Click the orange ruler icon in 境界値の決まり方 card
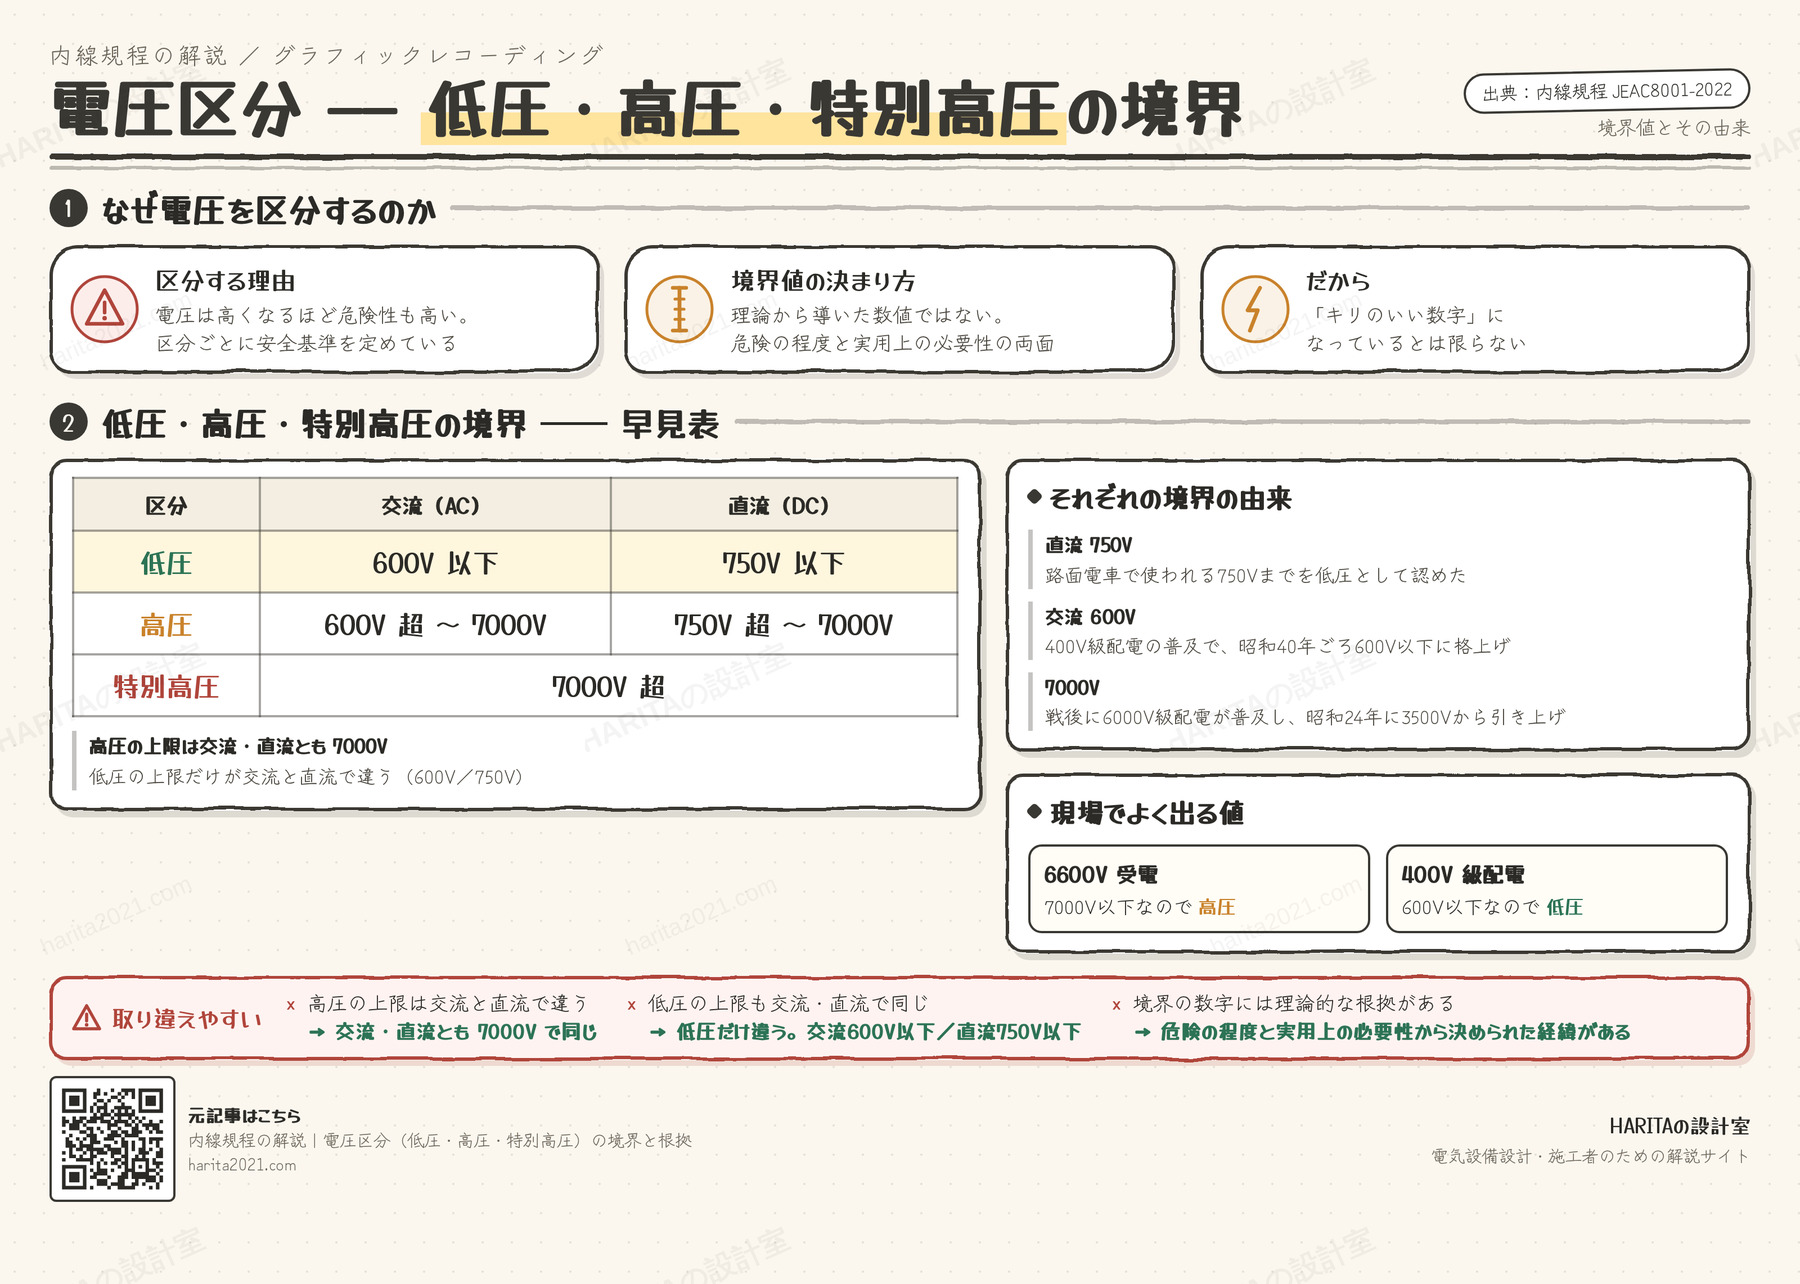Image resolution: width=1800 pixels, height=1284 pixels. (x=679, y=309)
